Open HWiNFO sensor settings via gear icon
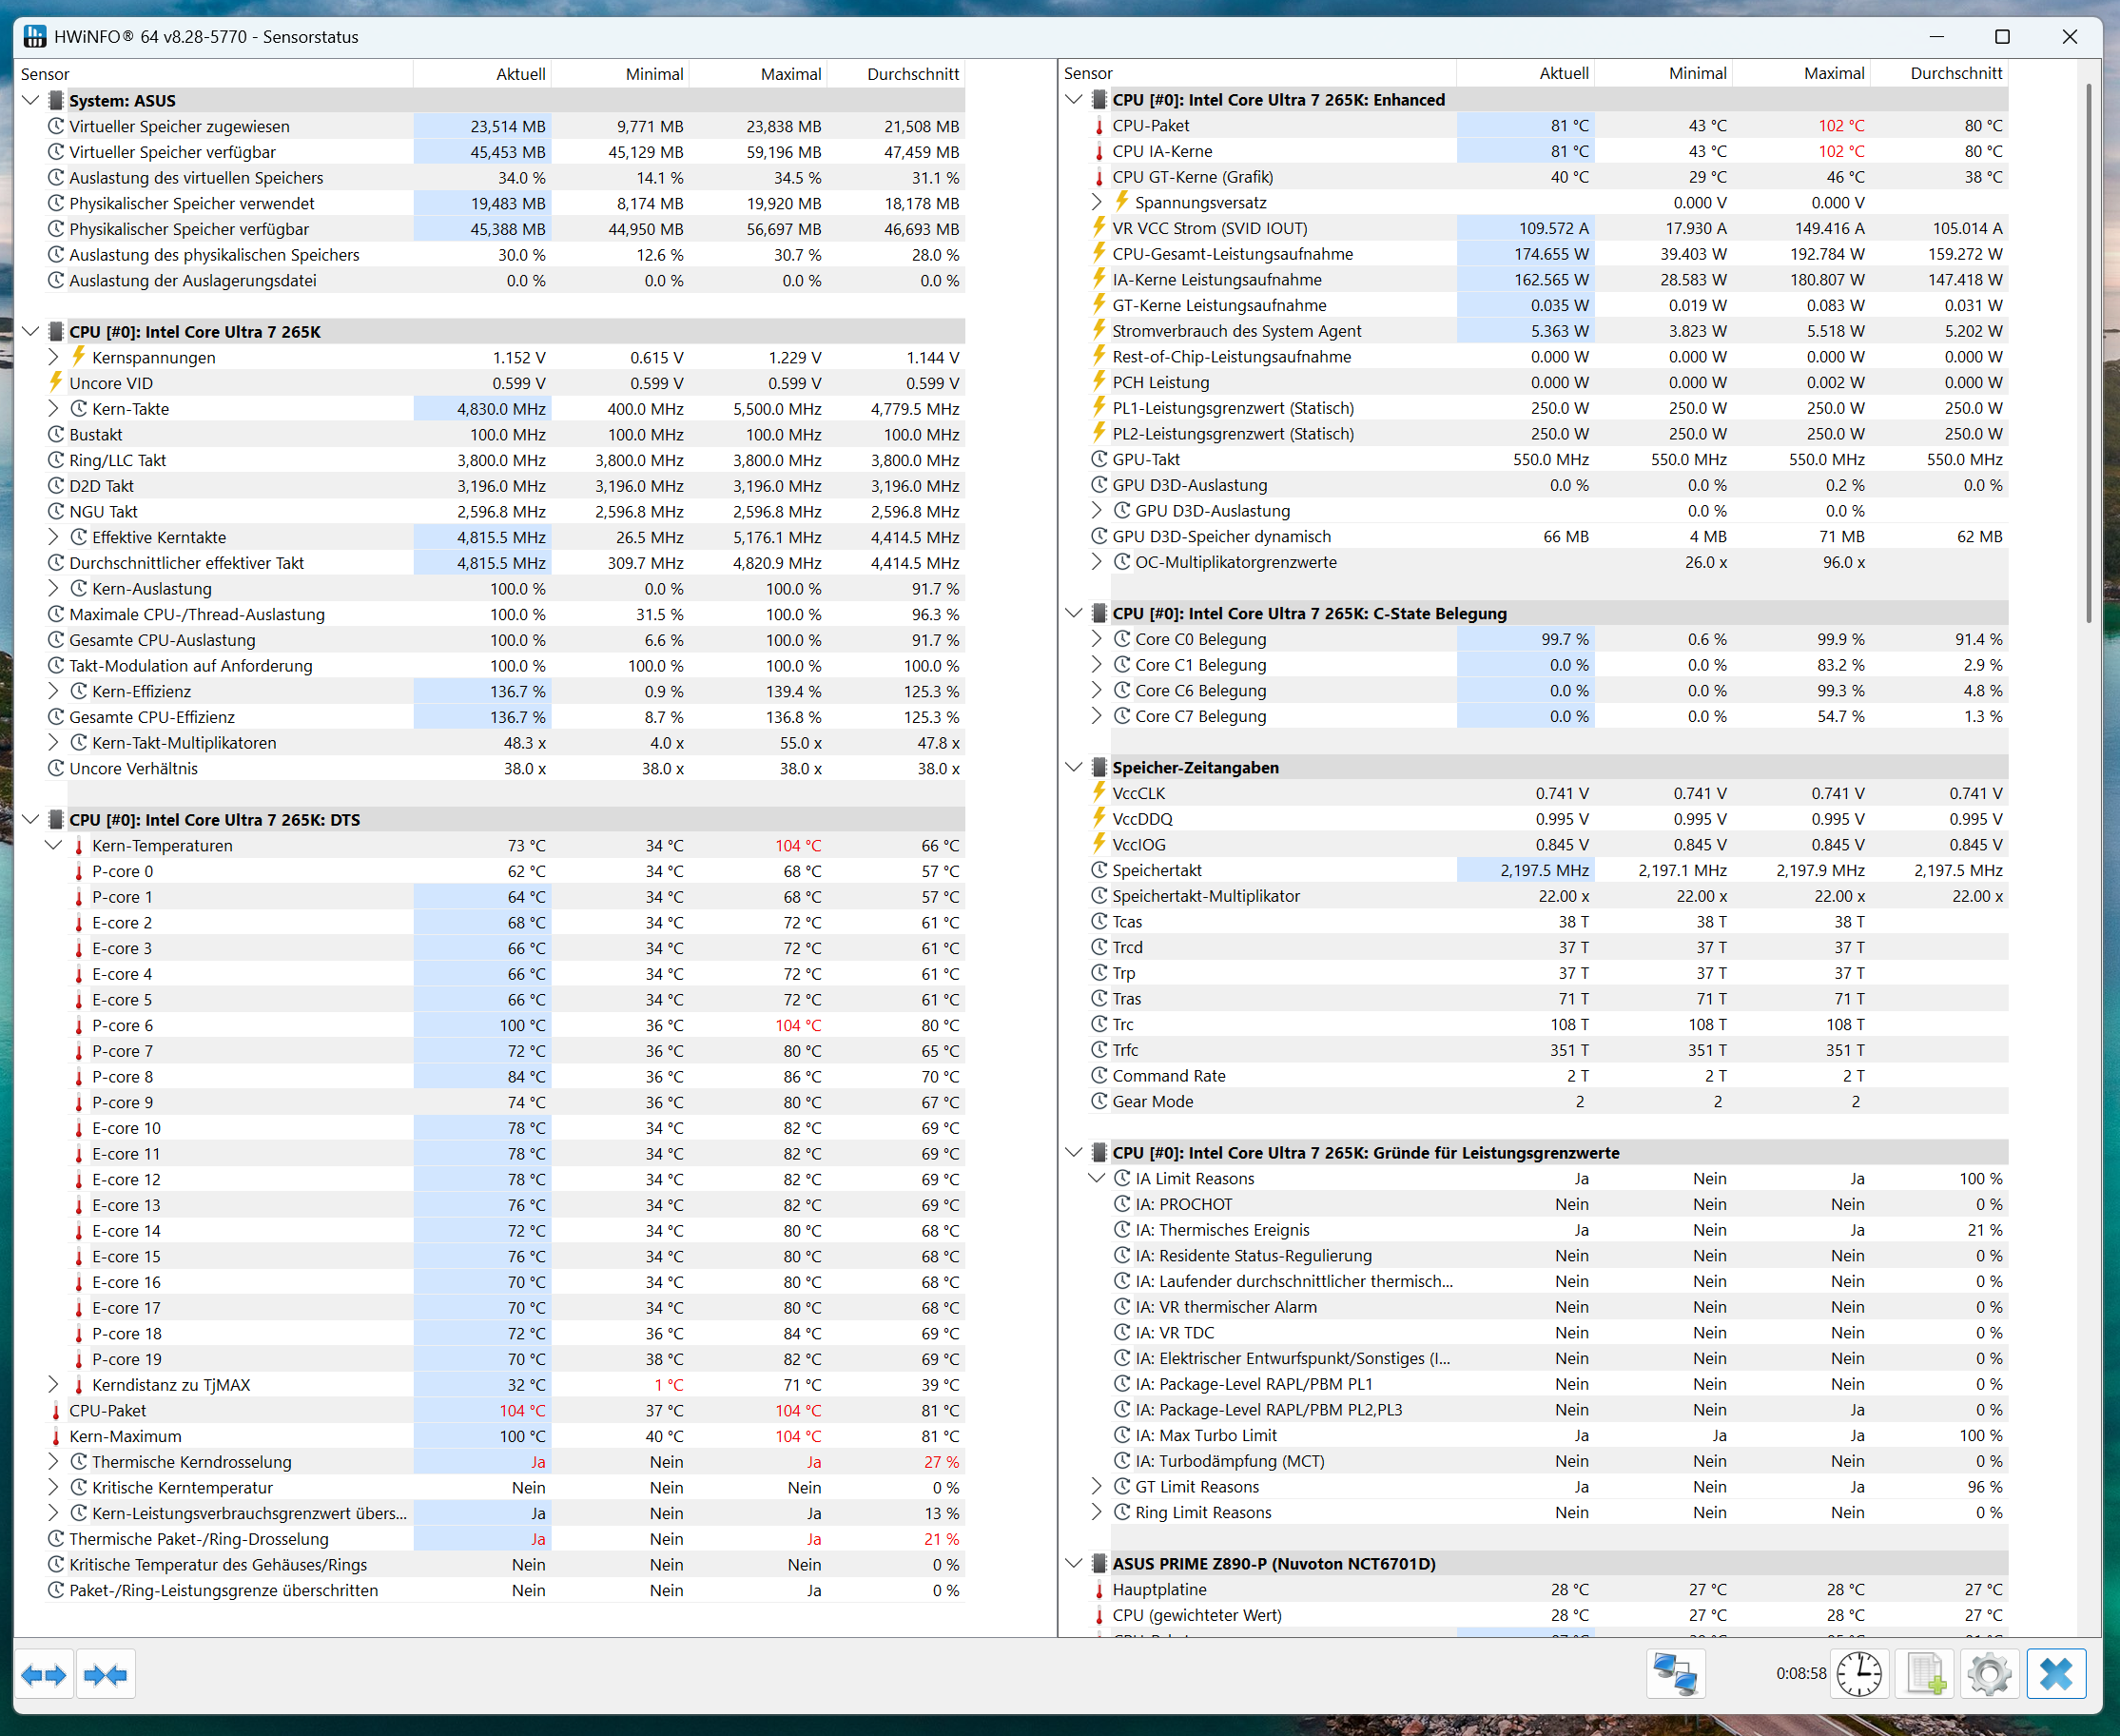Screen dimensions: 2120x1736 pos(1990,1674)
